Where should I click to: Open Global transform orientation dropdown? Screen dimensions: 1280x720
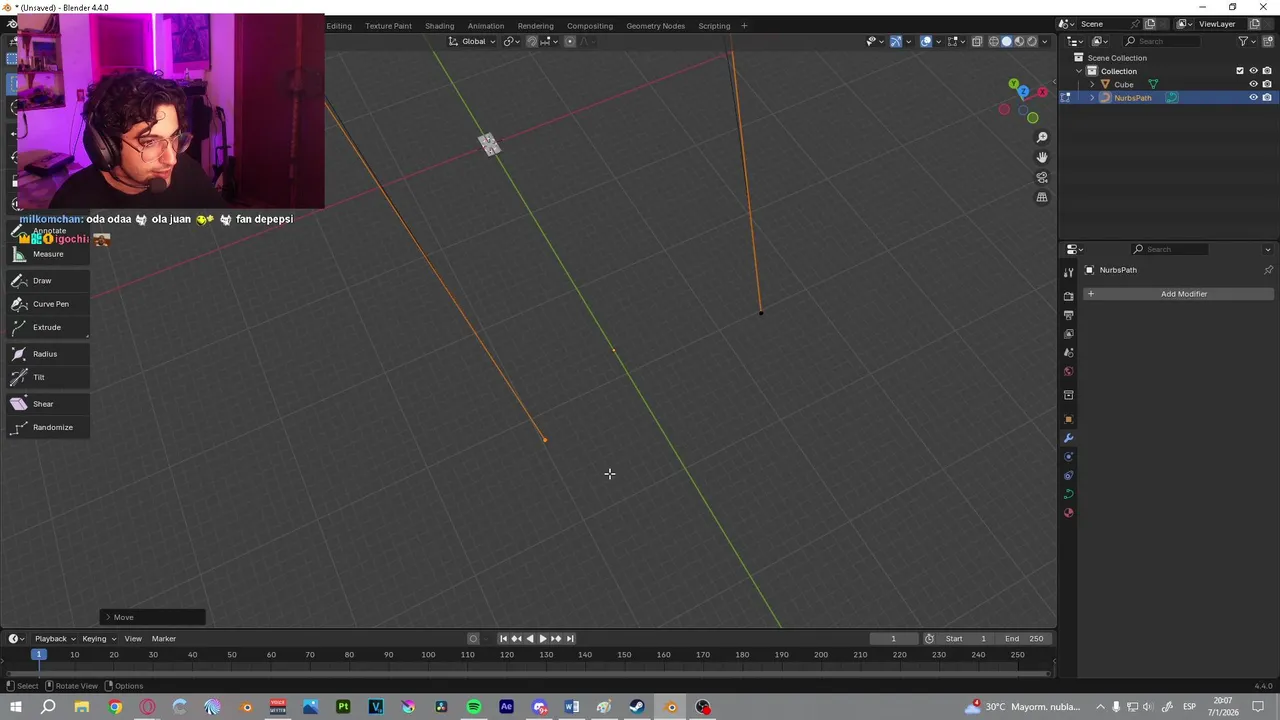(x=472, y=41)
